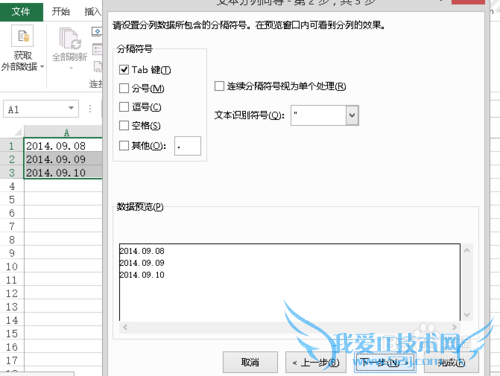The height and width of the screenshot is (376, 500).
Task: Click the preview scroll right arrow
Action: tap(454, 327)
